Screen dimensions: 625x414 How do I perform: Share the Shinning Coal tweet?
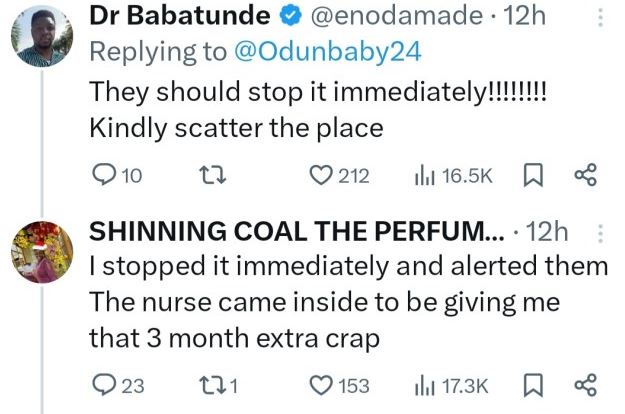tap(585, 385)
